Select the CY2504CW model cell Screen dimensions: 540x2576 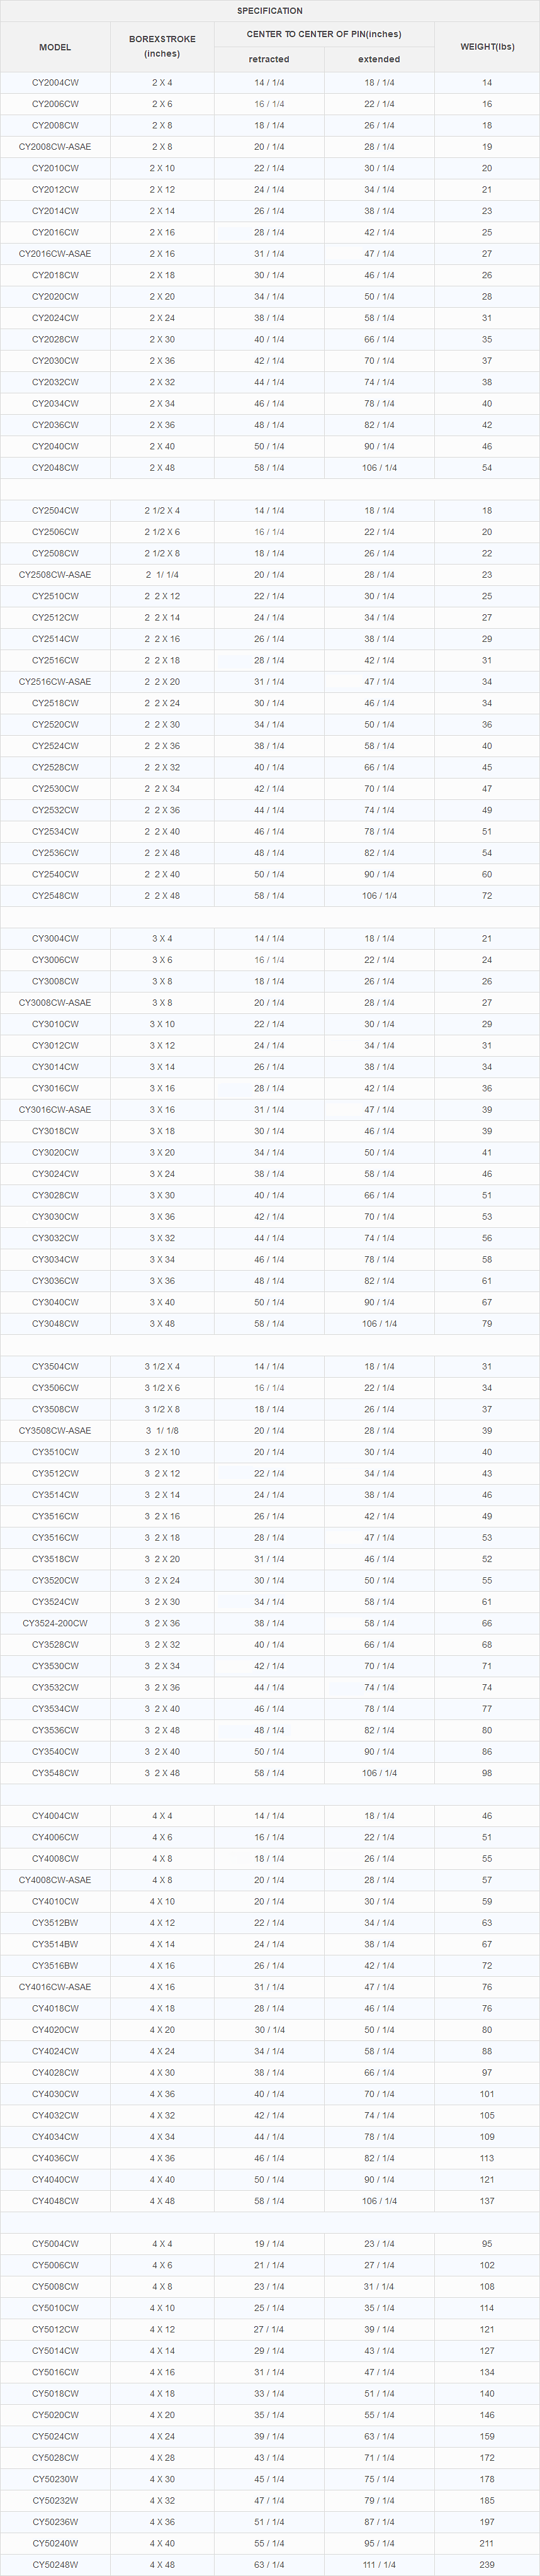pyautogui.click(x=55, y=511)
